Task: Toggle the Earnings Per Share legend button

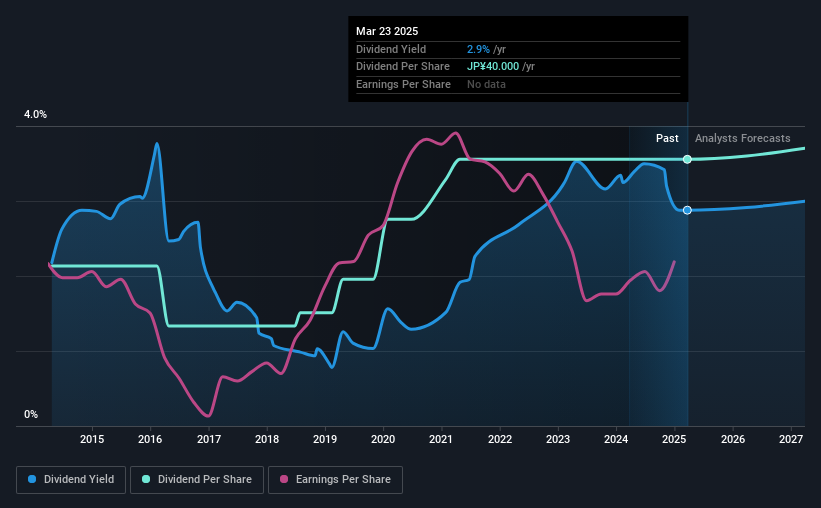Action: coord(335,480)
